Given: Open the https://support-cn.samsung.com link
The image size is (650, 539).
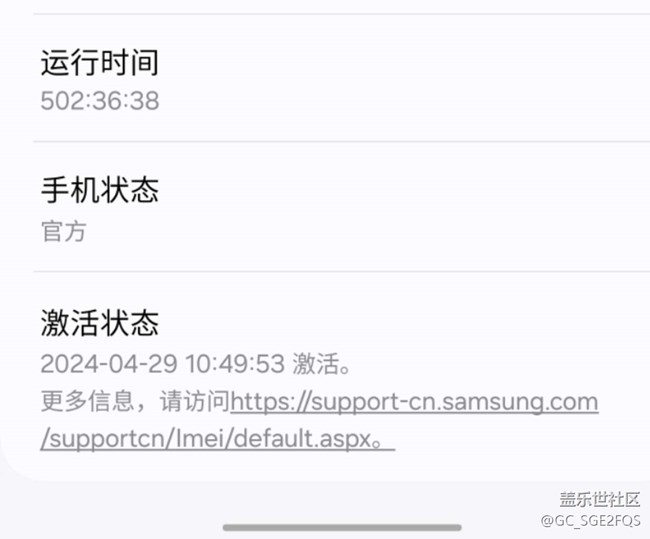Looking at the screenshot, I should point(414,402).
